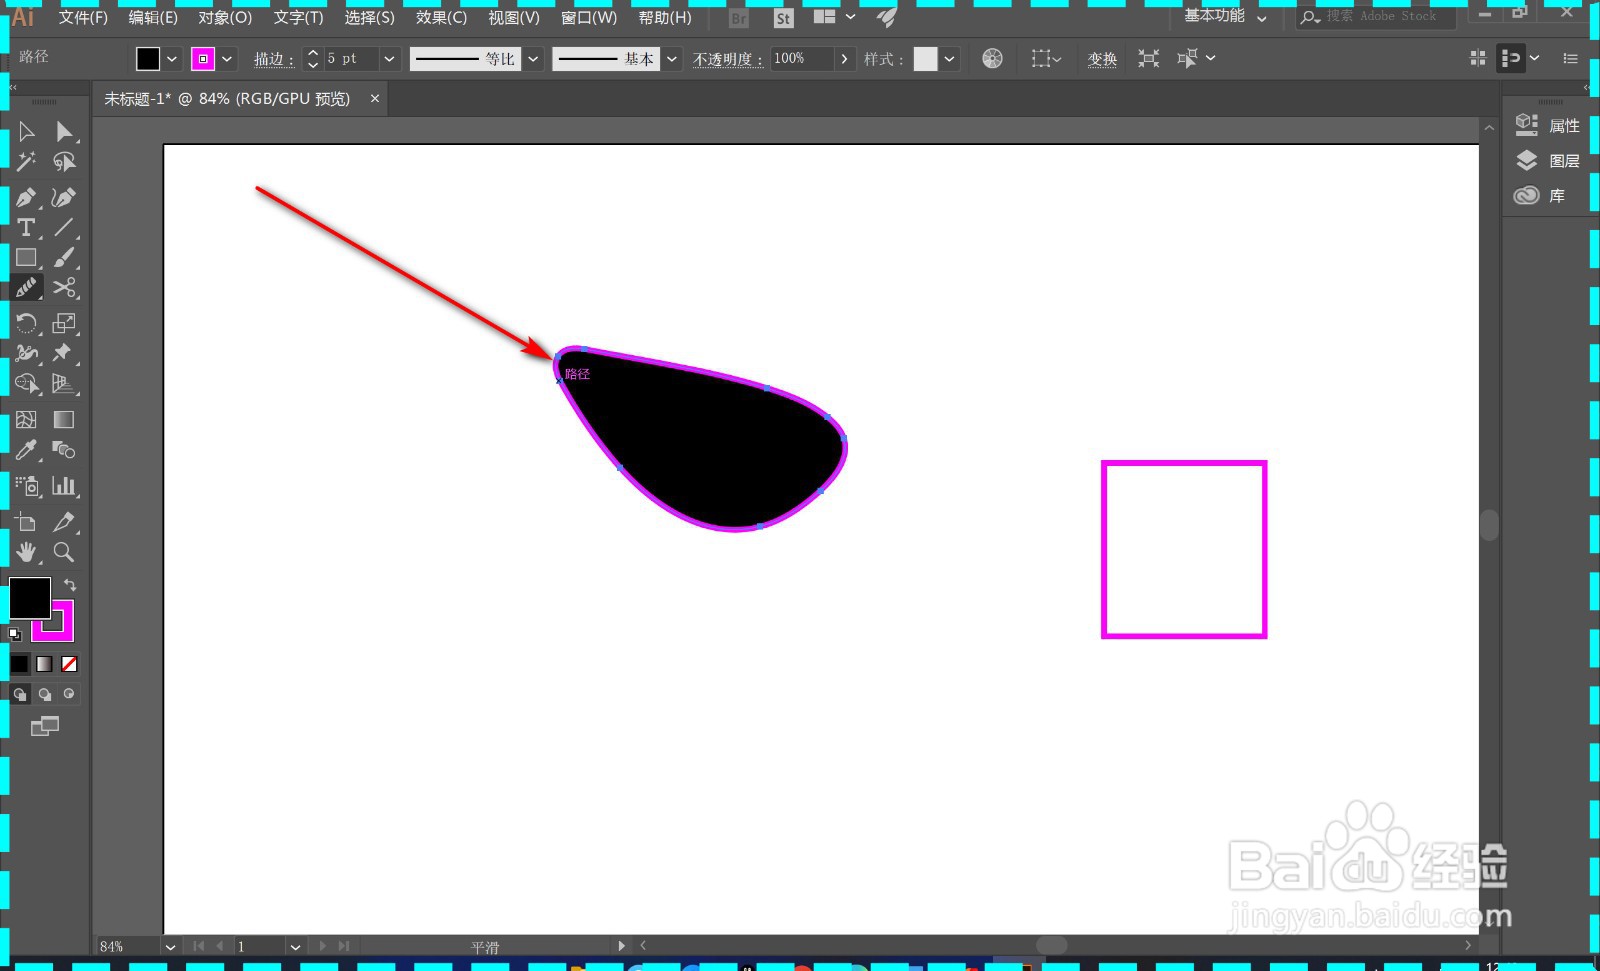Select the Perspective Grid tool
Image resolution: width=1600 pixels, height=971 pixels.
64,384
